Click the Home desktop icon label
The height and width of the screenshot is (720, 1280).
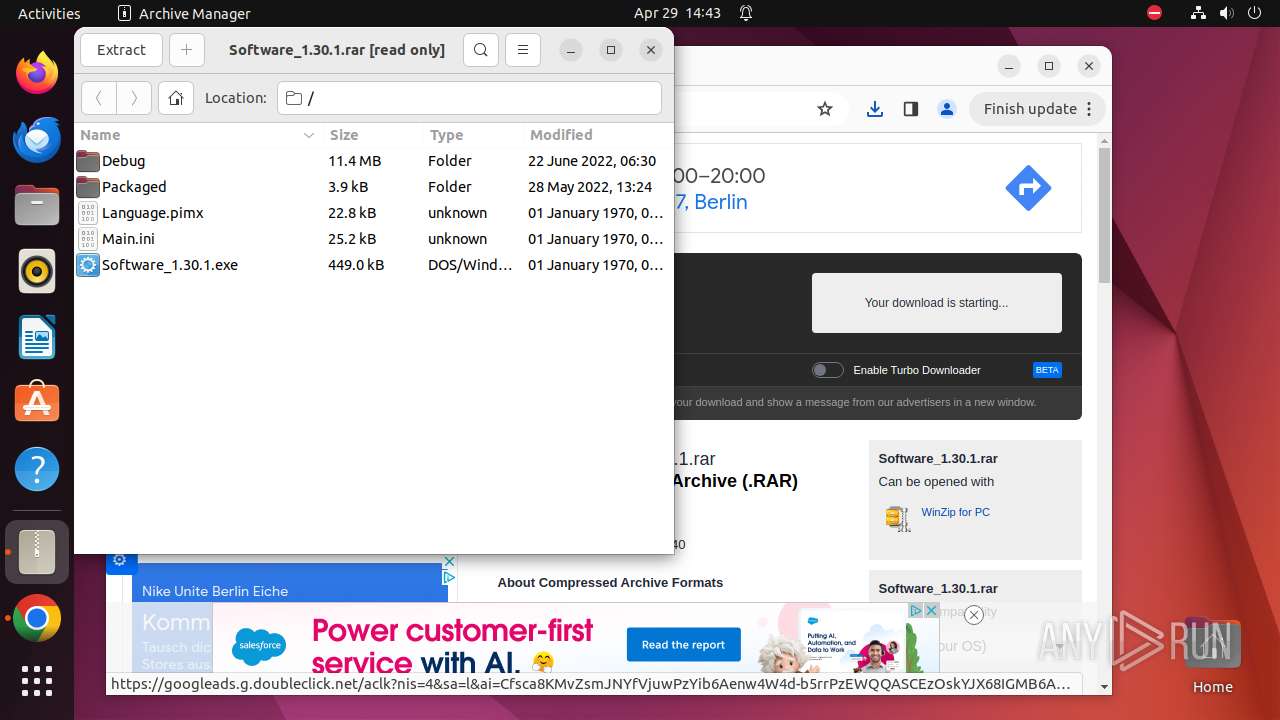tap(1212, 687)
